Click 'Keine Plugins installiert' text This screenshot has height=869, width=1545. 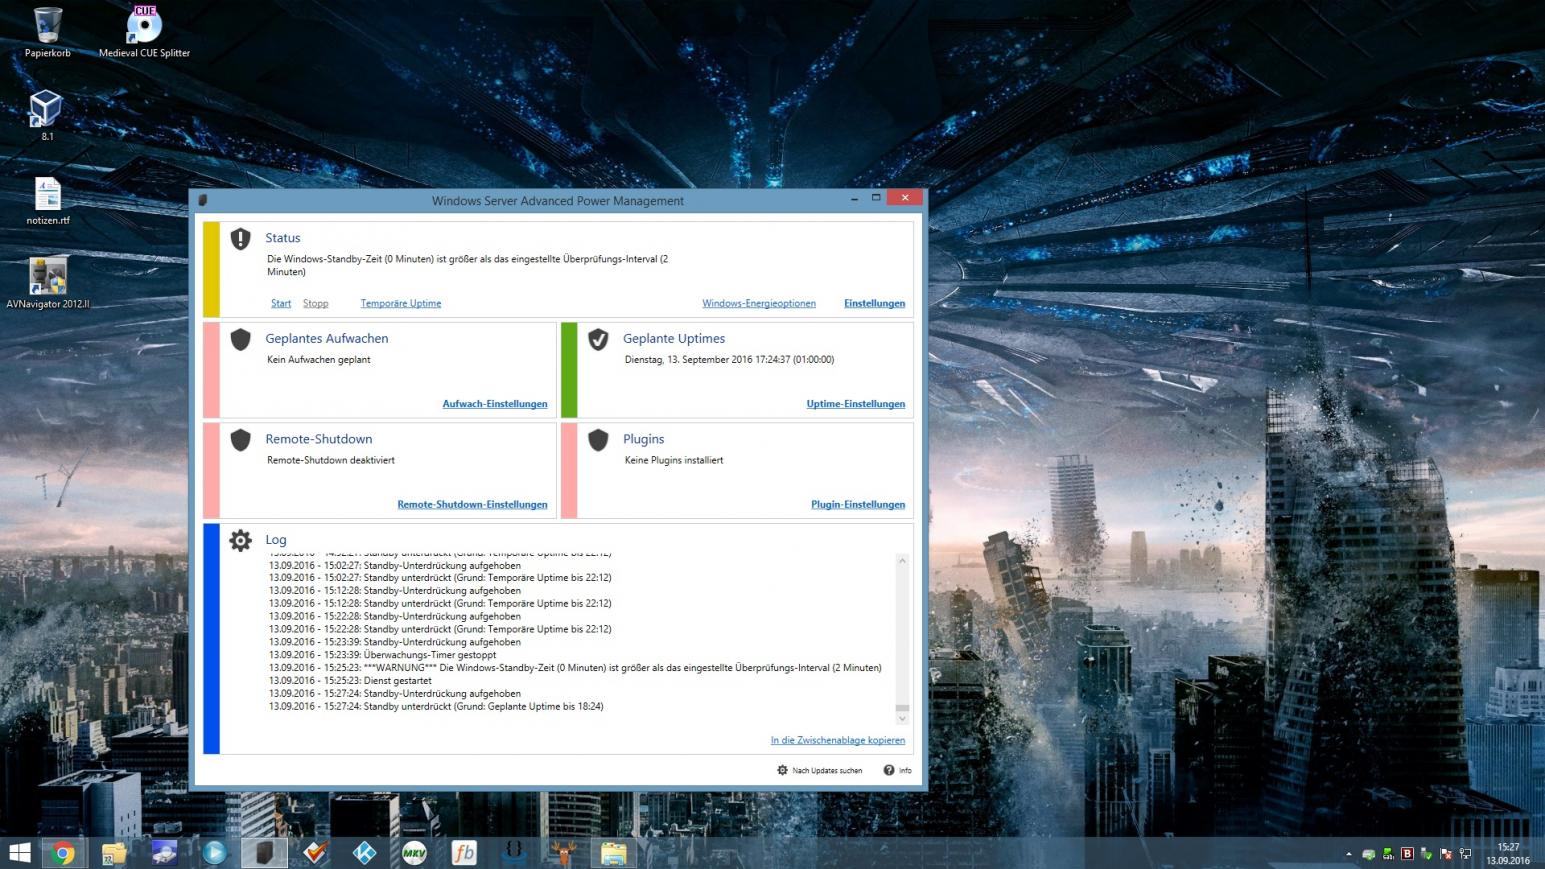(x=674, y=460)
